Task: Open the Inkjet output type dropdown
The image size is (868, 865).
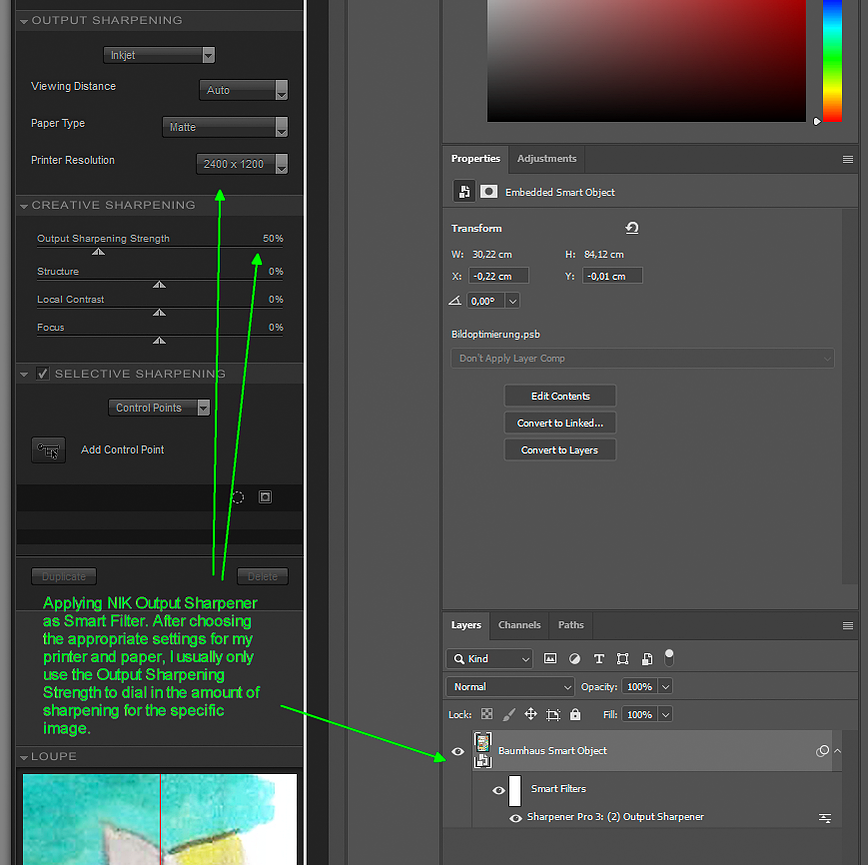Action: point(159,55)
